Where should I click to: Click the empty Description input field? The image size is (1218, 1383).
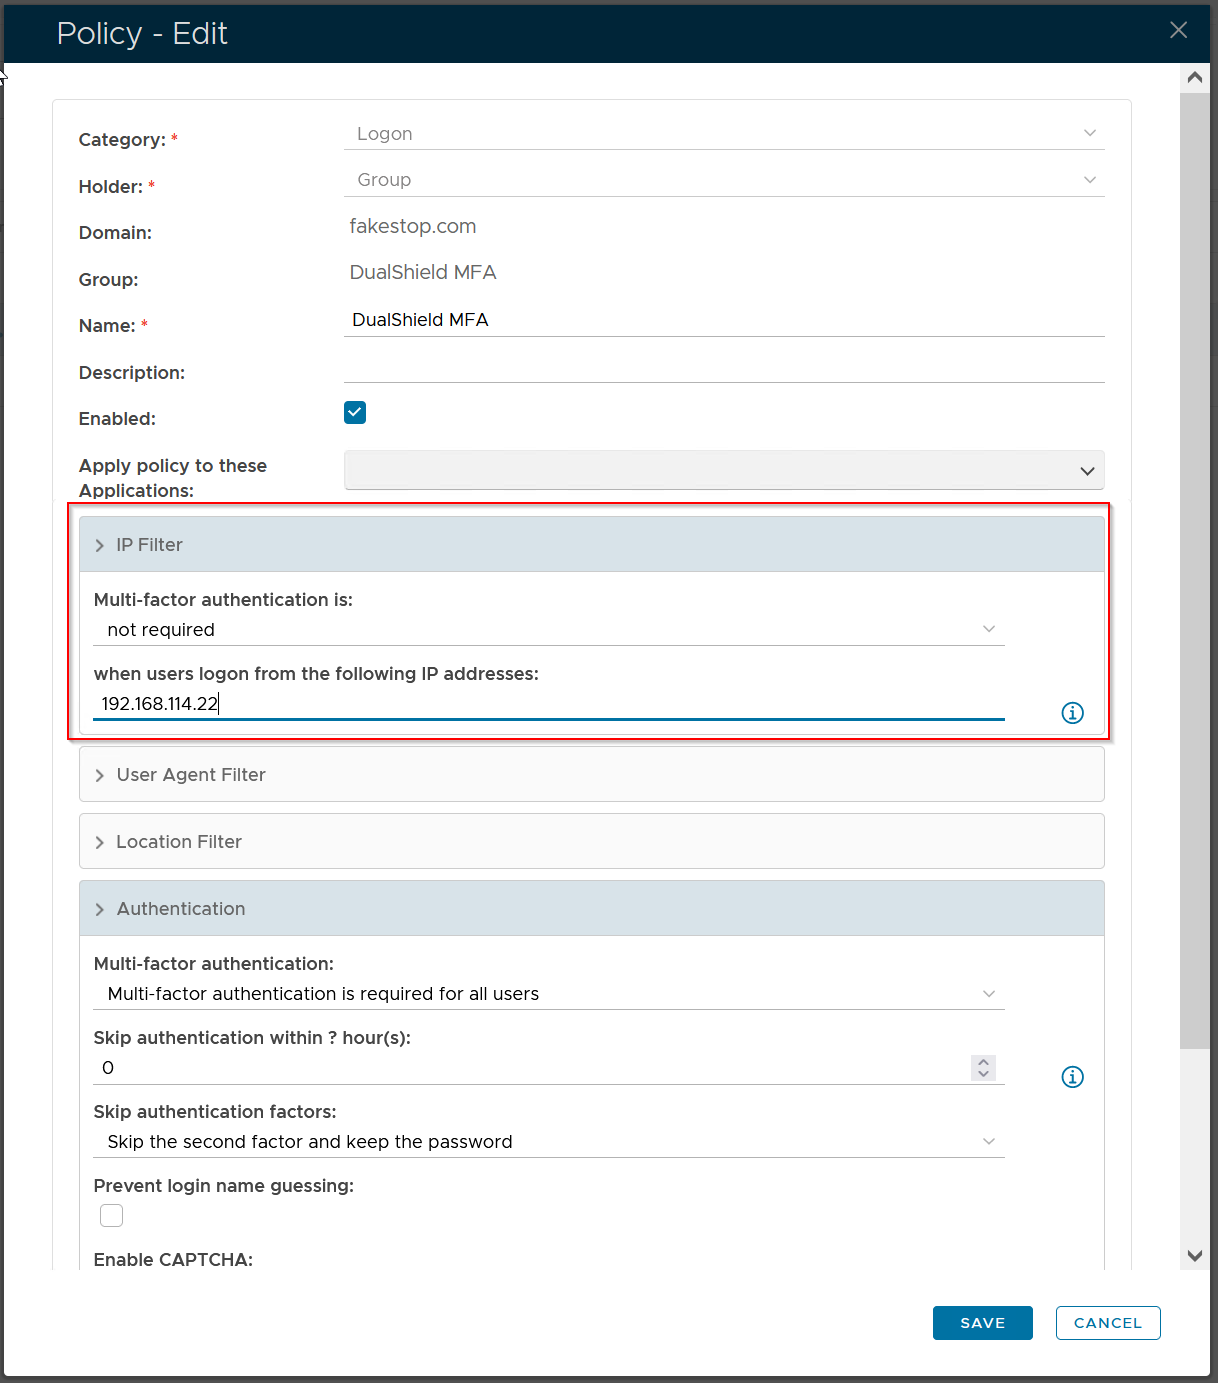tap(724, 368)
